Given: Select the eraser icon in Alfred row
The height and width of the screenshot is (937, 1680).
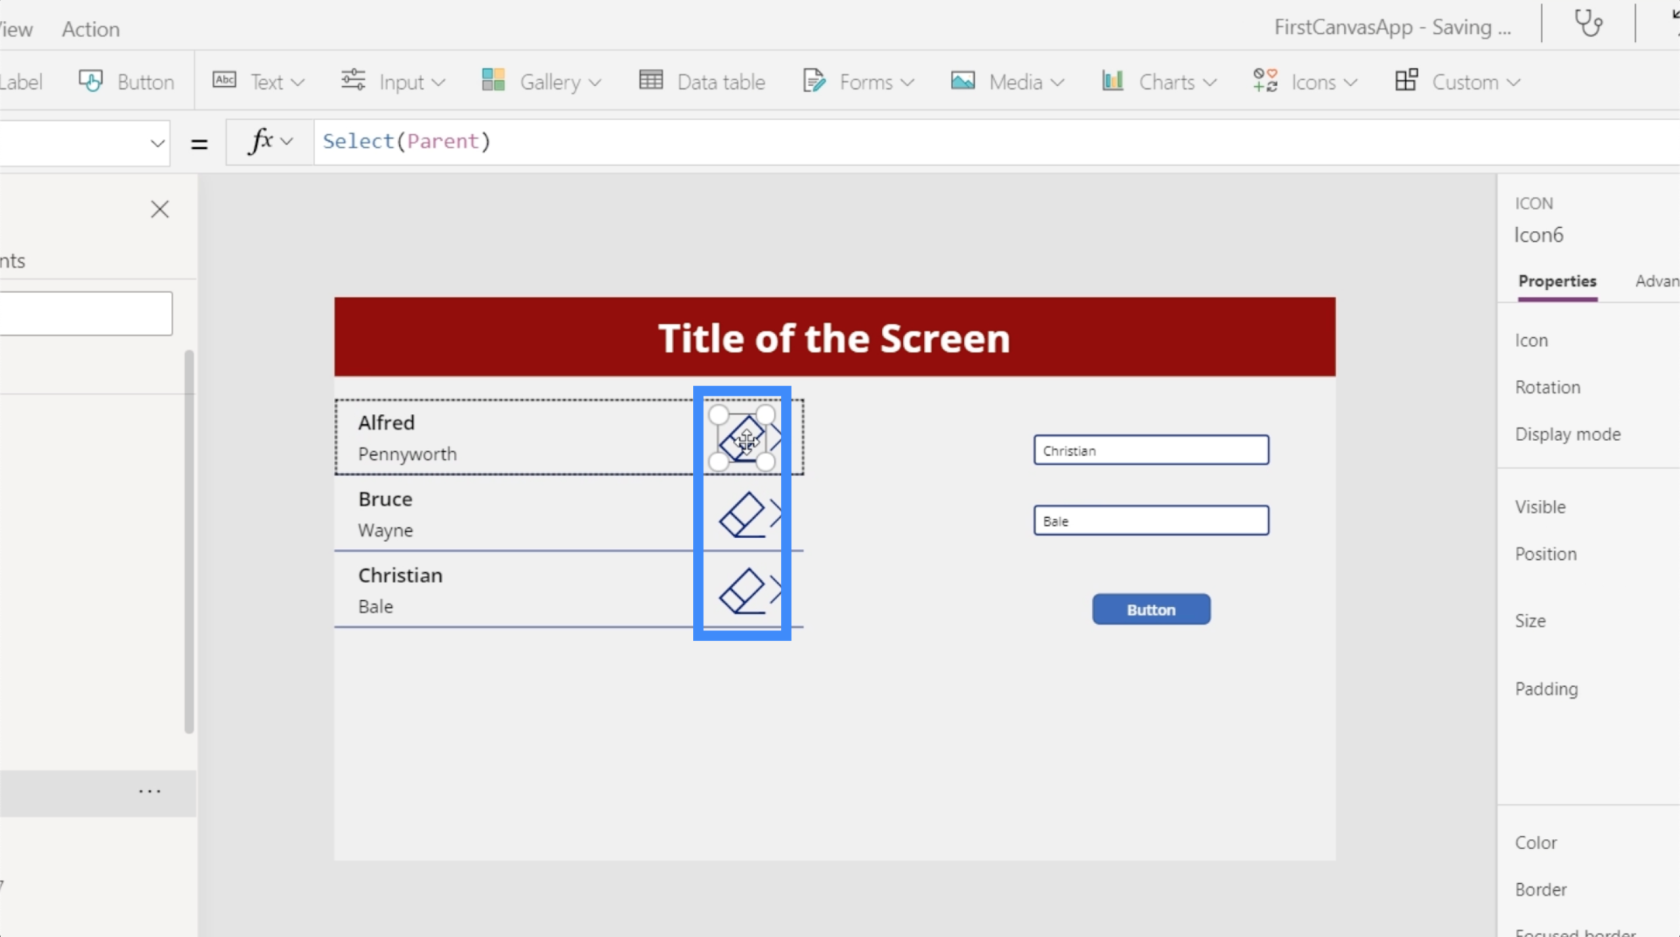Looking at the screenshot, I should [x=742, y=439].
